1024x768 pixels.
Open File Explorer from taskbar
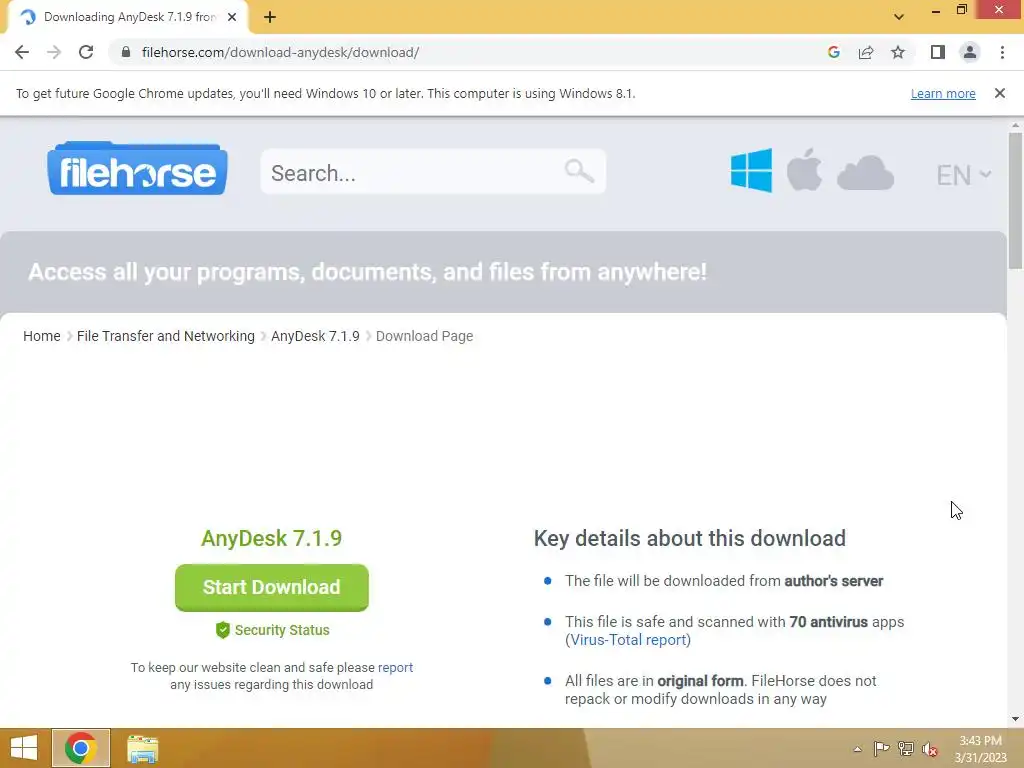[142, 749]
